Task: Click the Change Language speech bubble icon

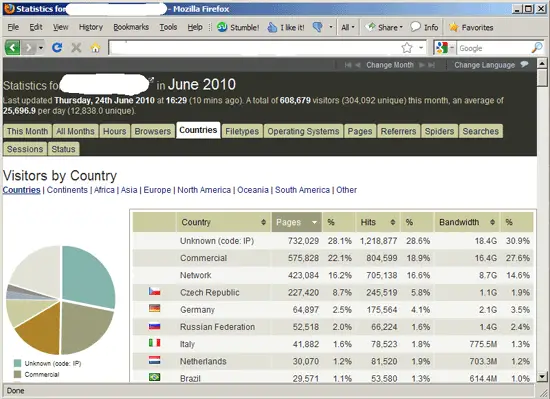Action: pyautogui.click(x=524, y=65)
